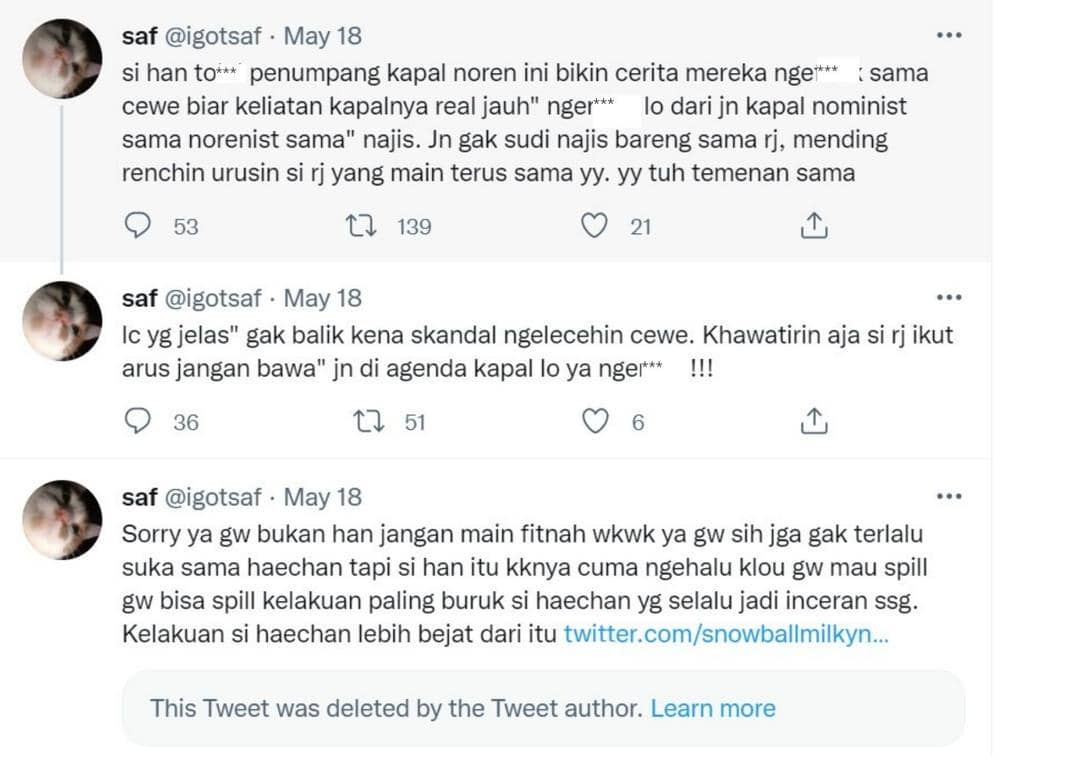Reply to the second tweet
1080x766 pixels.
(x=139, y=421)
